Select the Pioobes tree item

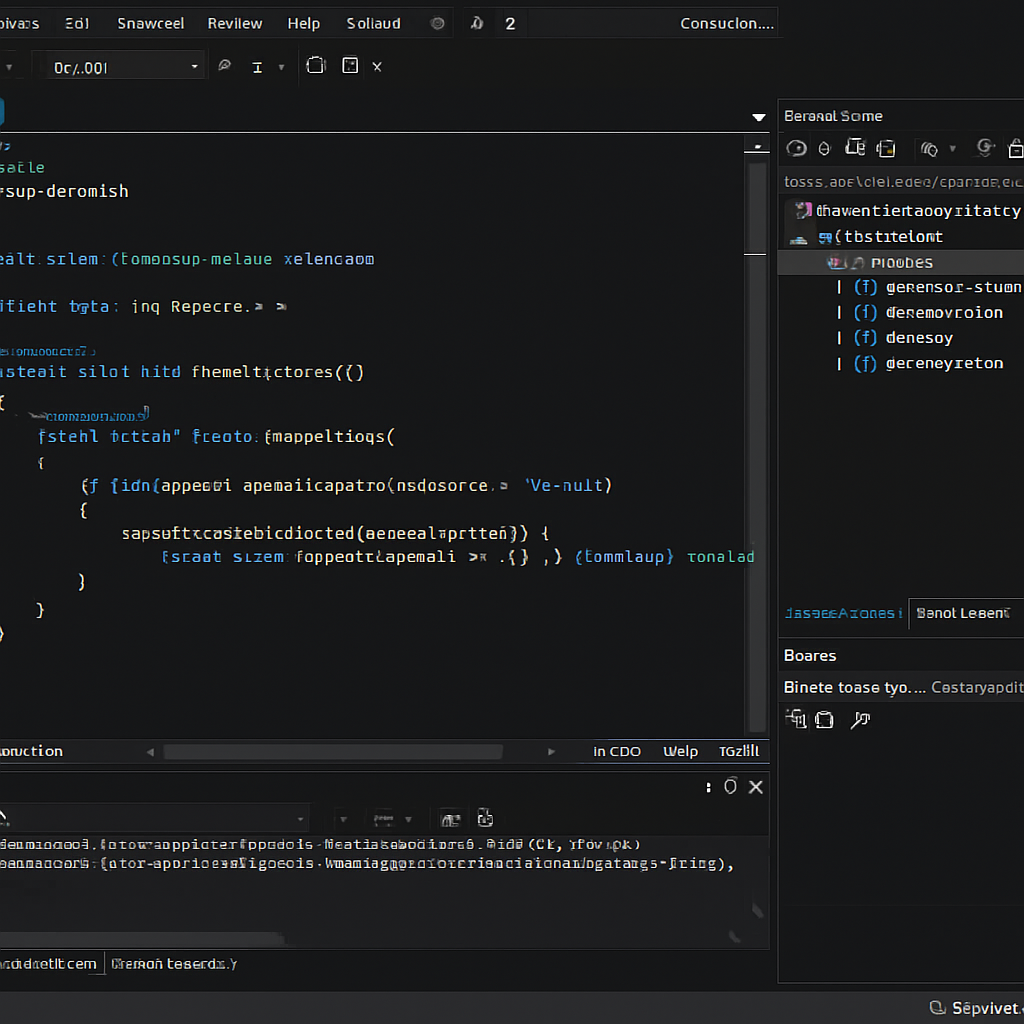(902, 263)
